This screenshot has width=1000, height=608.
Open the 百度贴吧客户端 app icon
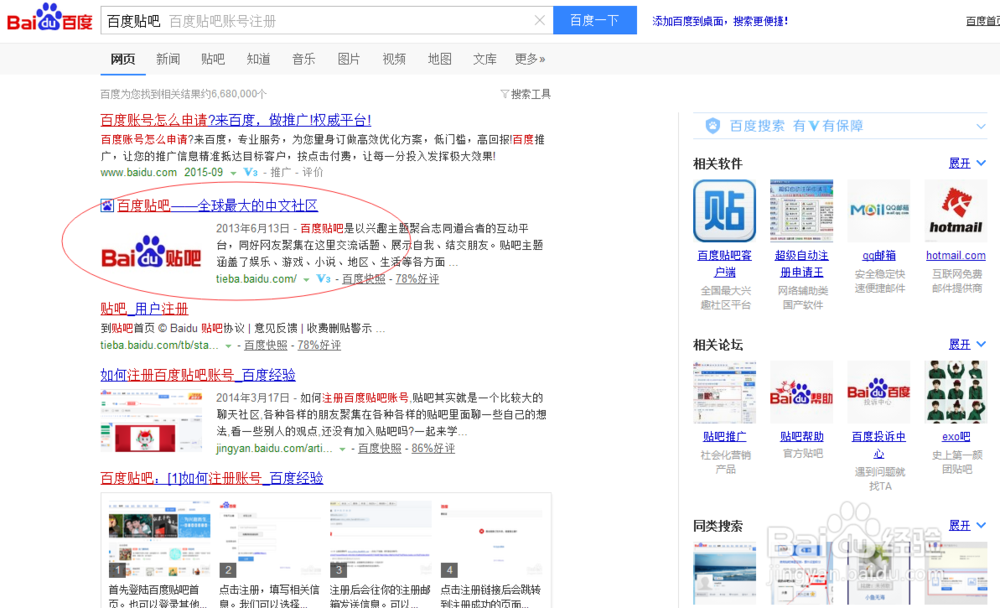click(x=724, y=211)
